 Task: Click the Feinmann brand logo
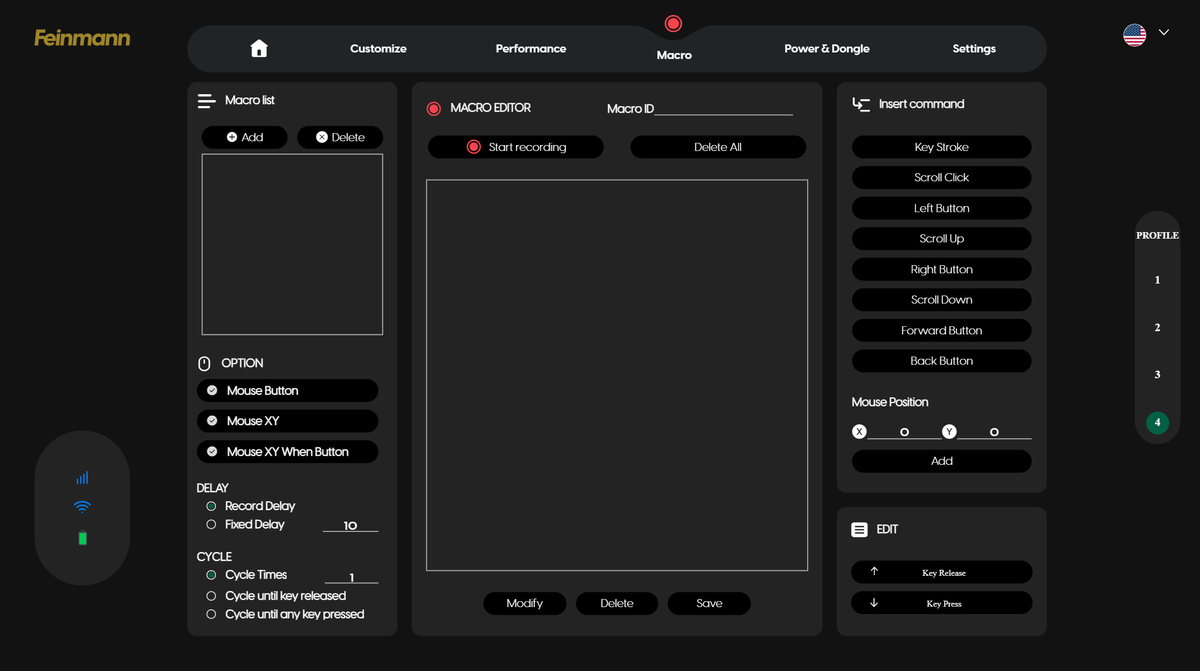(x=82, y=38)
